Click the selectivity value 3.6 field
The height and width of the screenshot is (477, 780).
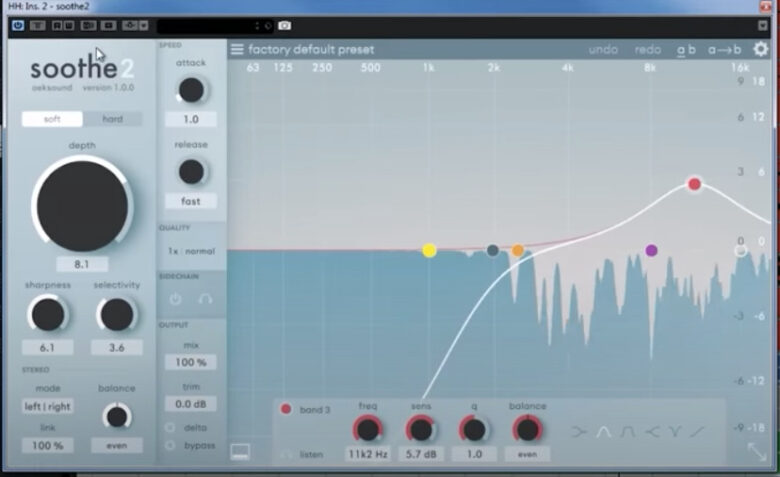coord(117,347)
